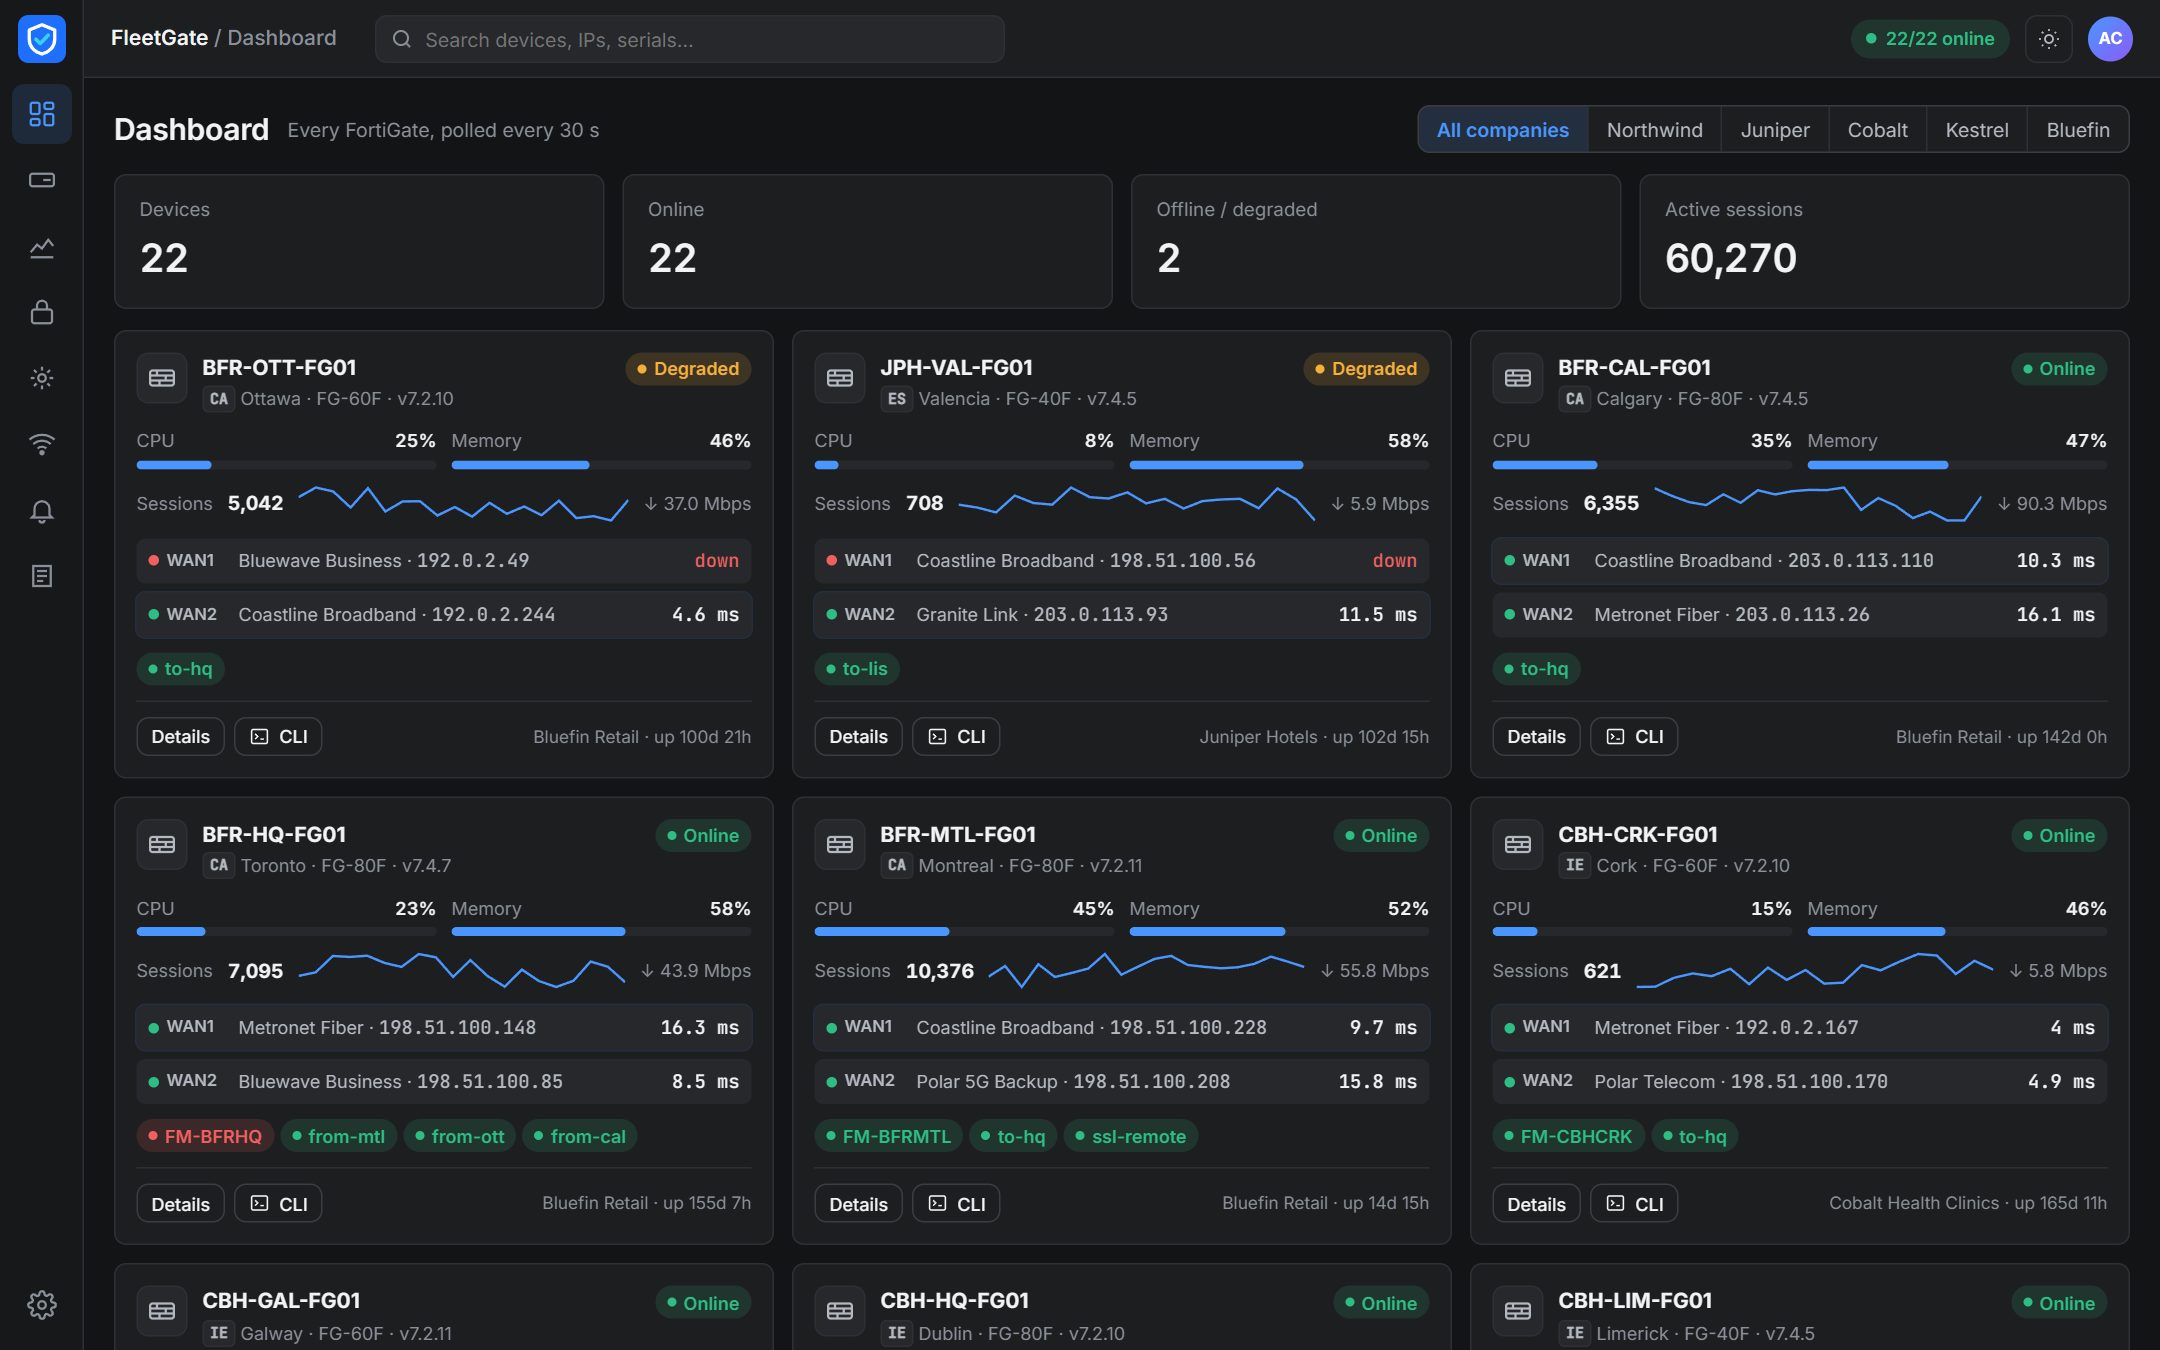Click the FleetGate shield logo
2160x1350 pixels.
(x=41, y=39)
